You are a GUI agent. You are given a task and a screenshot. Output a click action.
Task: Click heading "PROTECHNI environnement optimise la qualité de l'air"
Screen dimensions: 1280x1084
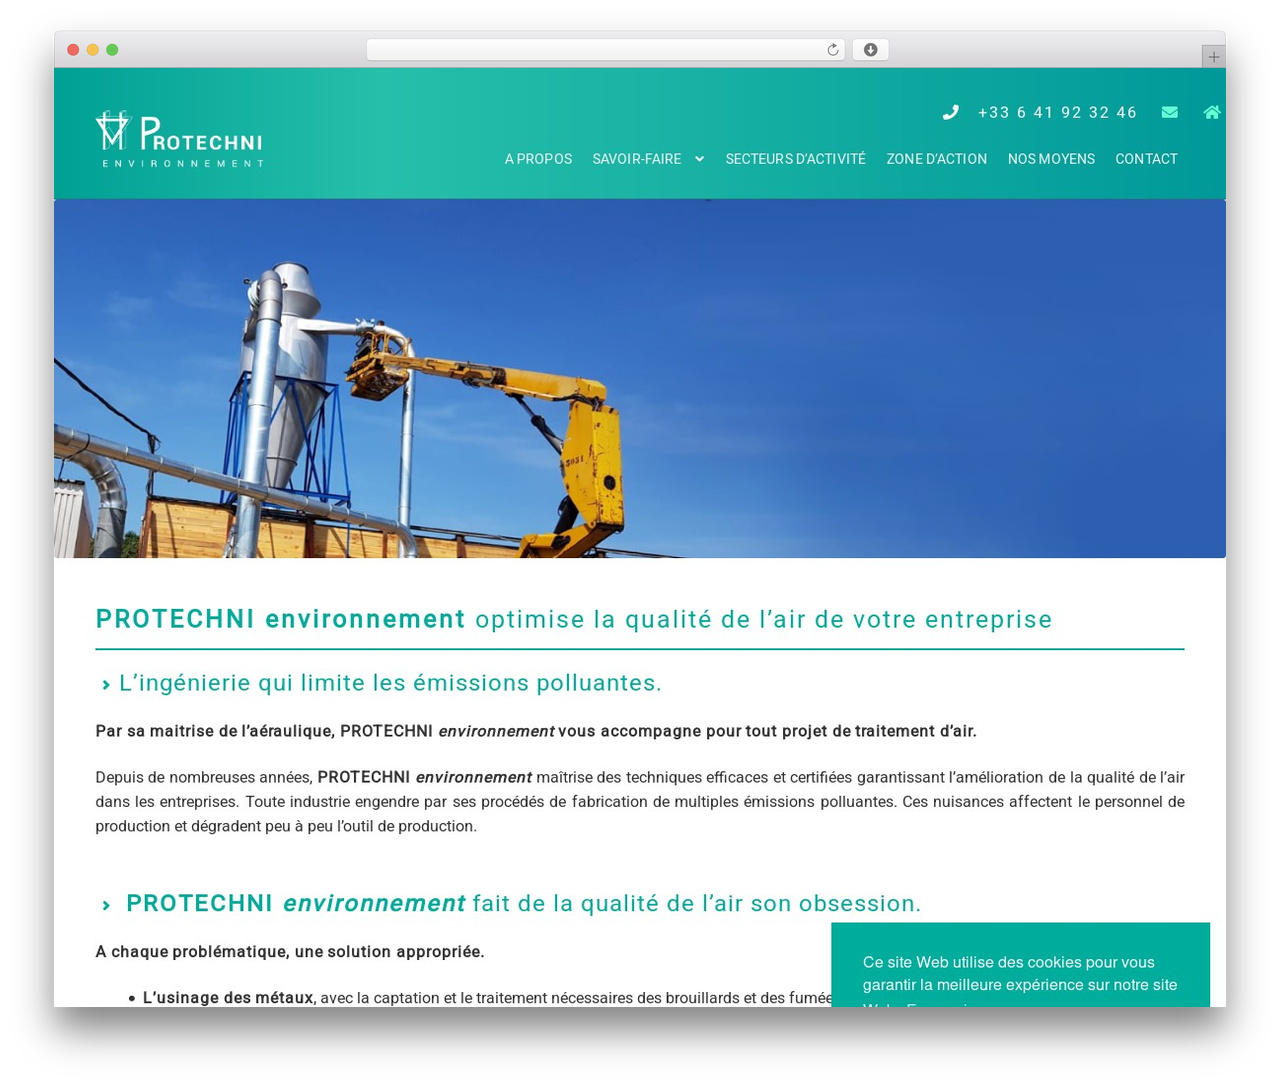[x=574, y=619]
